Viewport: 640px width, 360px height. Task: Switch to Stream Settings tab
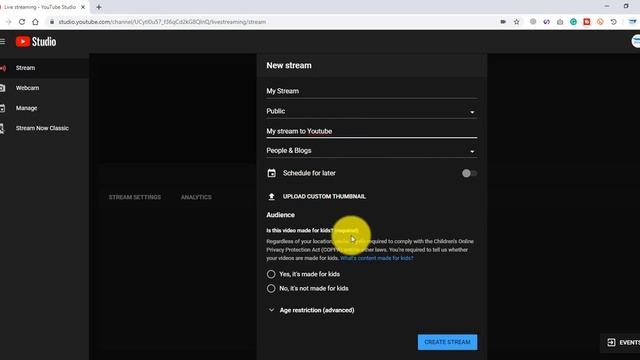(135, 197)
